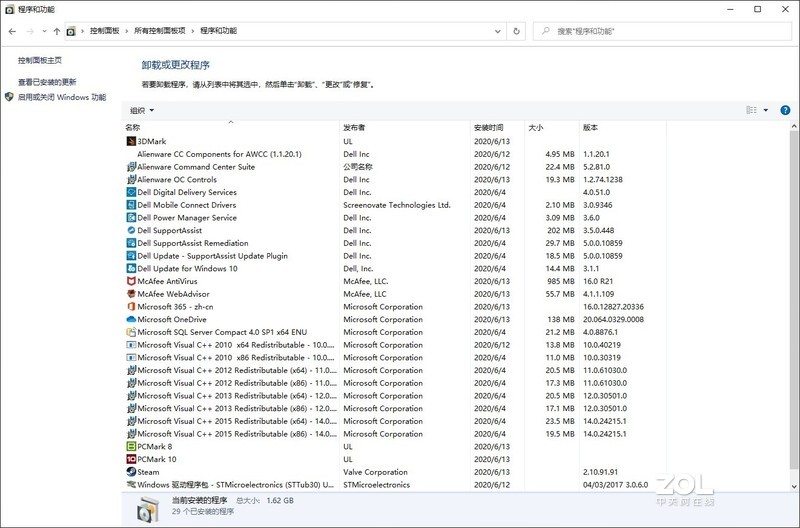Click Dell Update for Windows 10 icon
The image size is (800, 528).
131,268
